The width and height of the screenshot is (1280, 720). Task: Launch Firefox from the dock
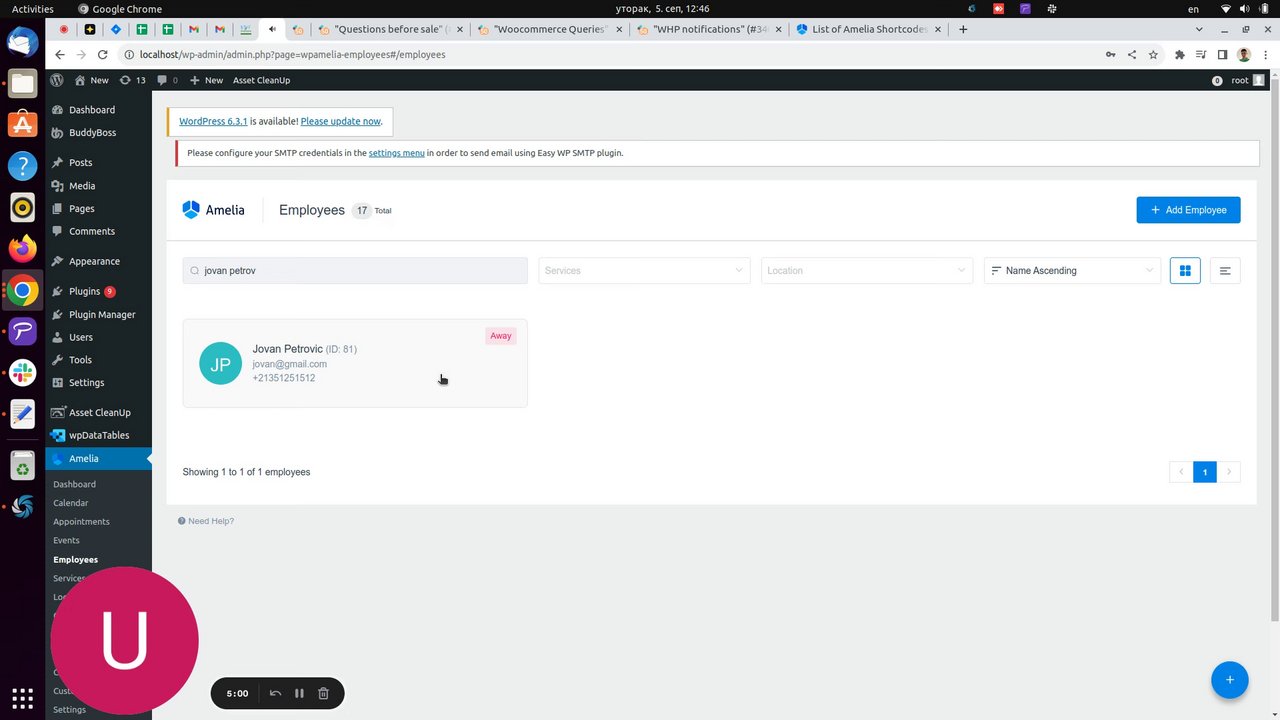tap(22, 248)
